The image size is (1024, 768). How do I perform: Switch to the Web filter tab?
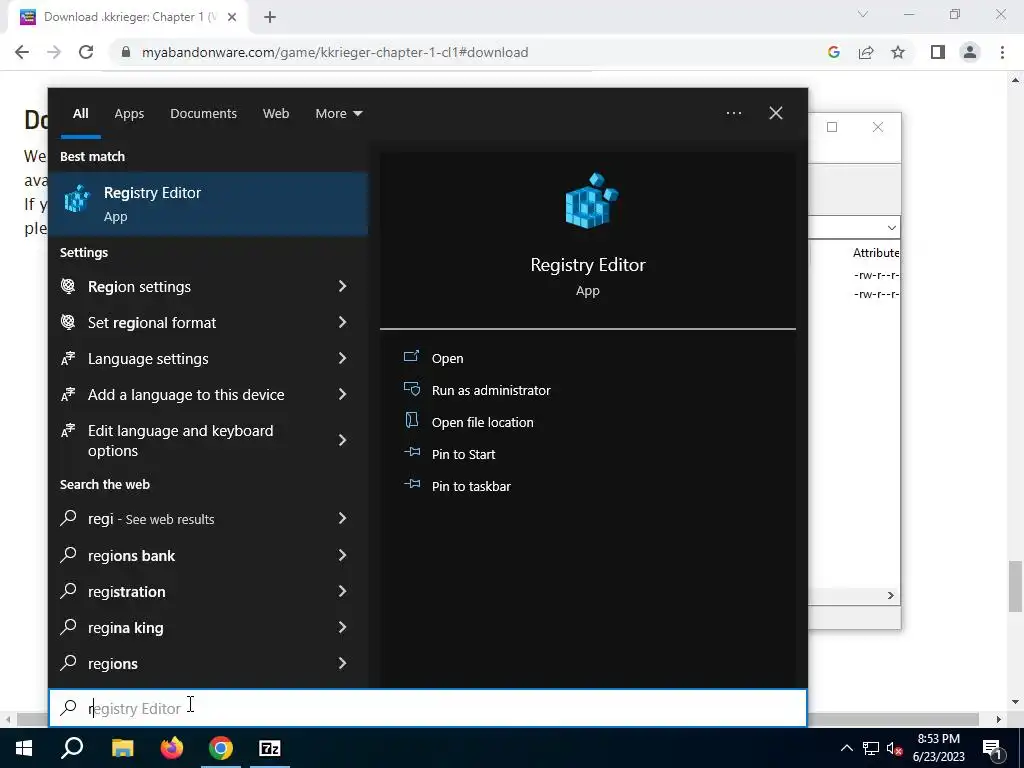coord(276,114)
